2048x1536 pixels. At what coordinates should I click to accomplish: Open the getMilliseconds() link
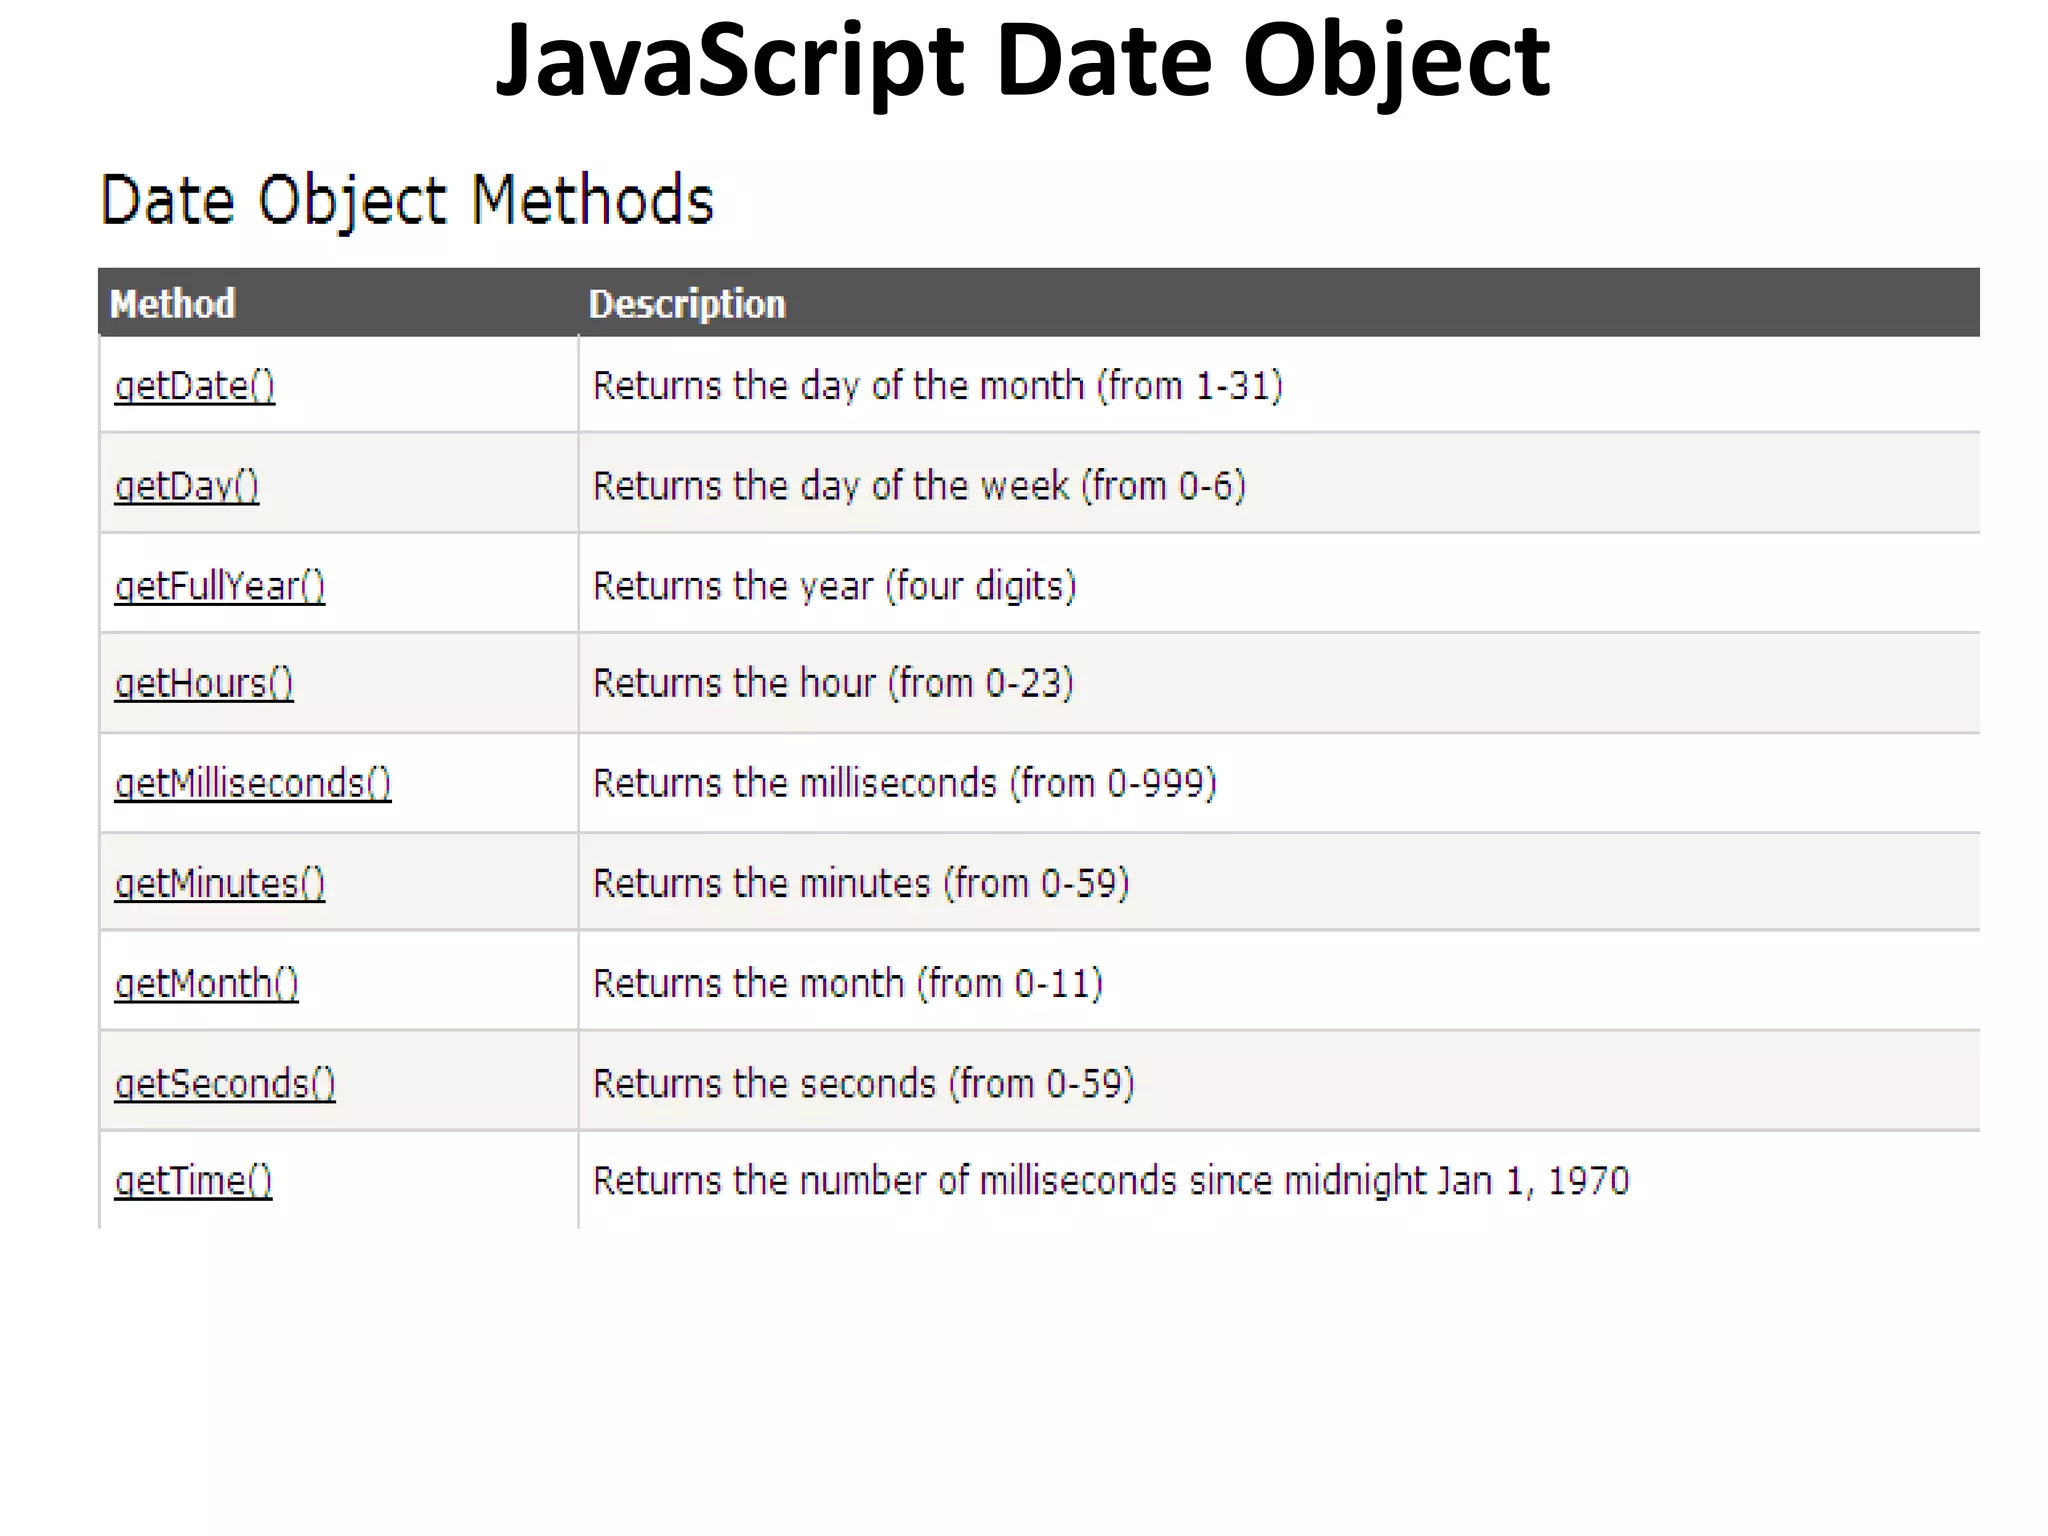pos(252,783)
